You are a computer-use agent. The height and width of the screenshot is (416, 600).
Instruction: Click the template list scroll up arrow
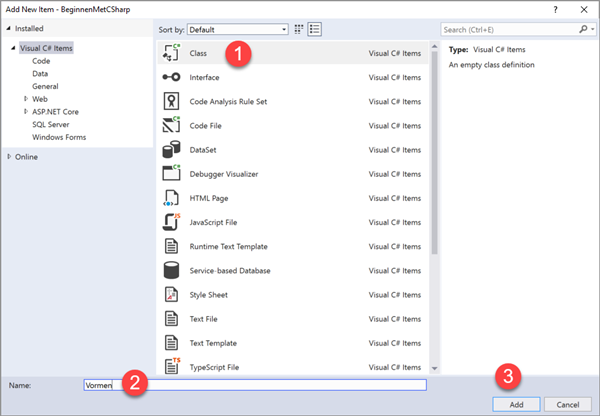434,46
